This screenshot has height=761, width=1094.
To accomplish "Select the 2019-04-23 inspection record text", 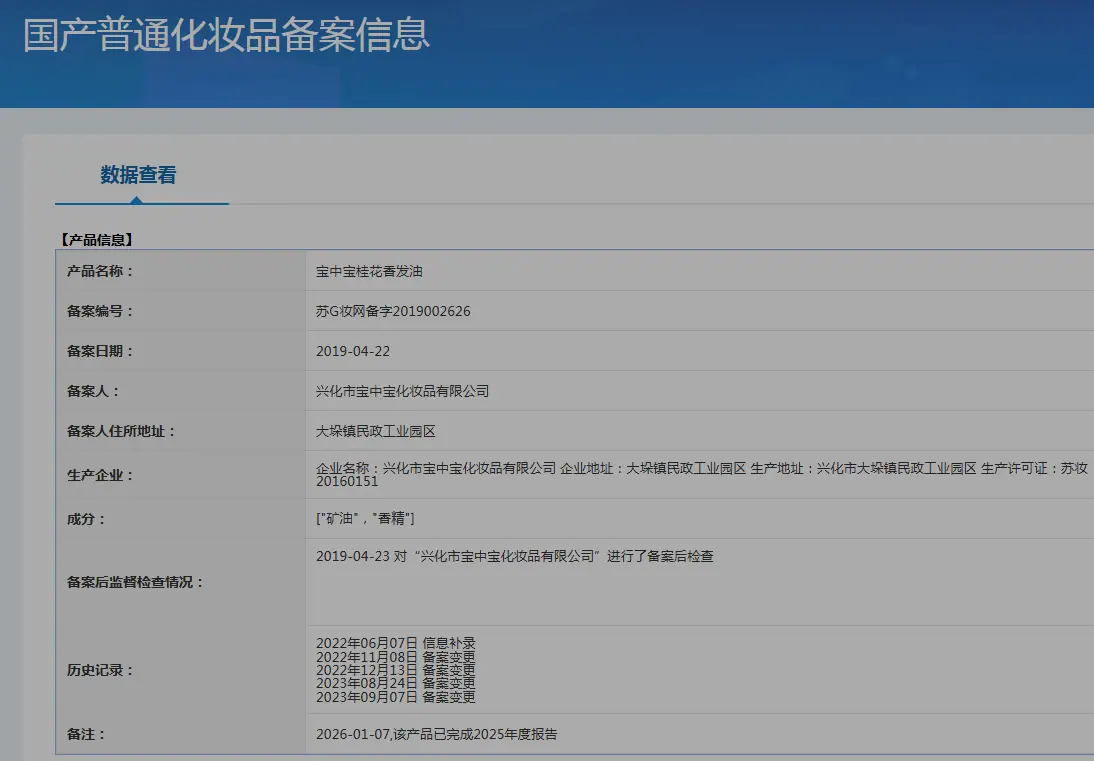I will (x=515, y=556).
